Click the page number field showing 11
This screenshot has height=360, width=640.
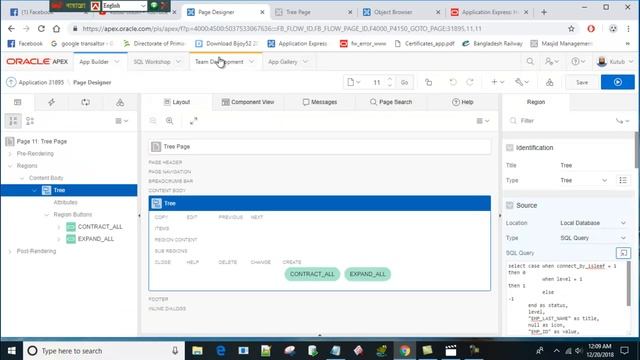coord(377,82)
